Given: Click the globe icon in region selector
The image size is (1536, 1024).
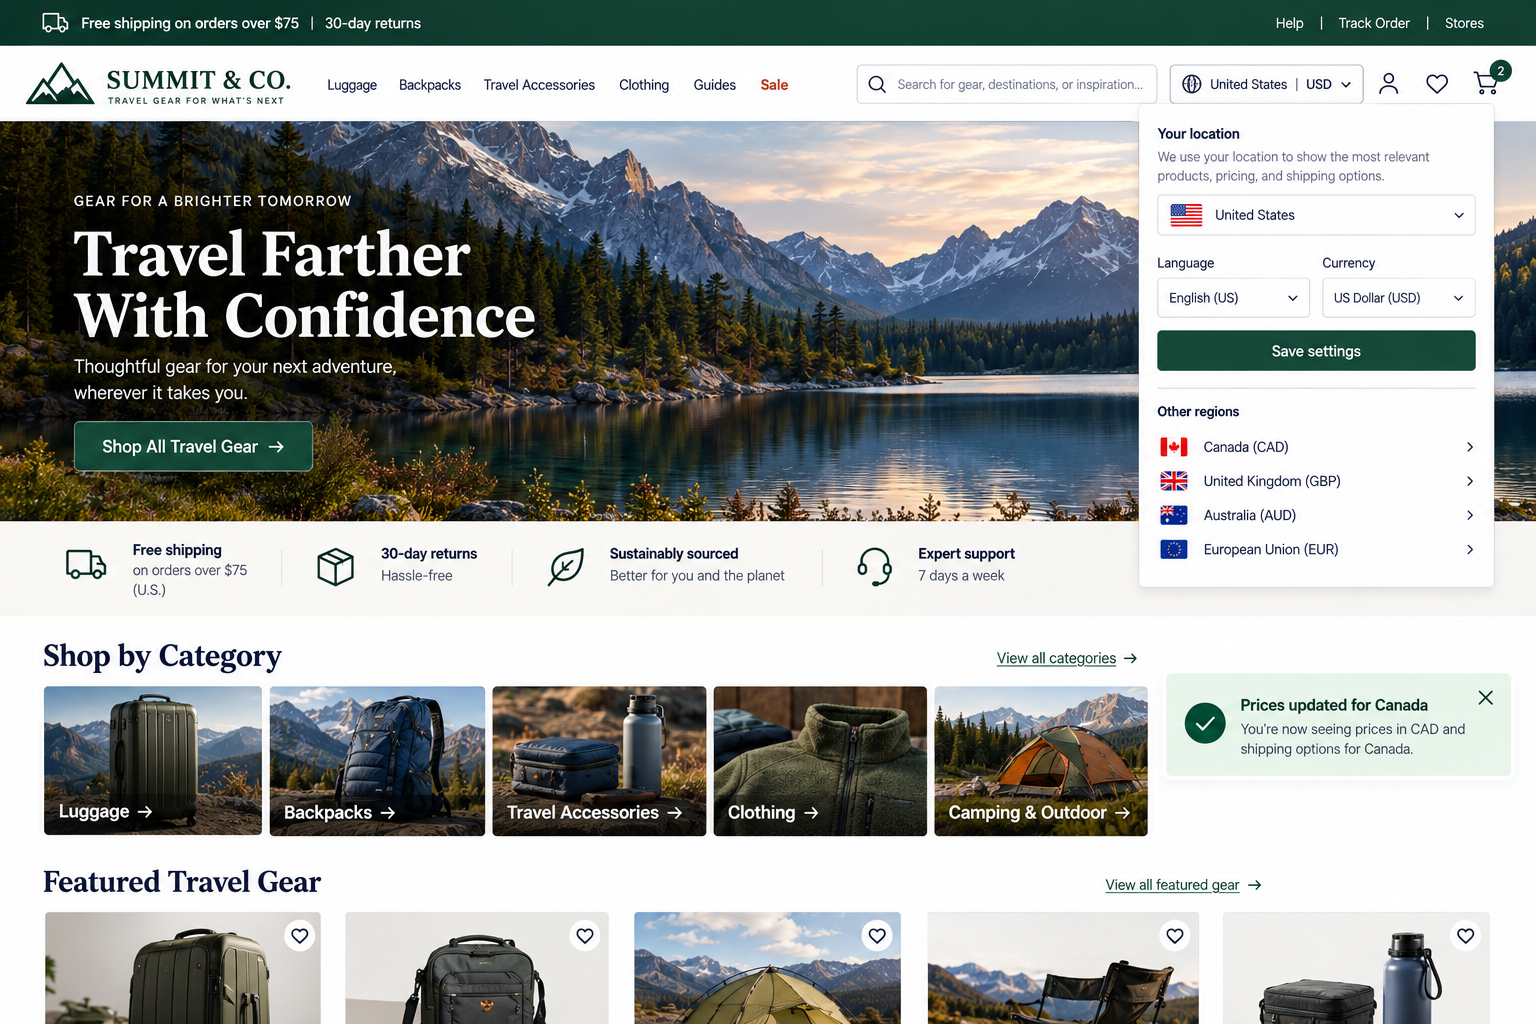Looking at the screenshot, I should (1192, 84).
